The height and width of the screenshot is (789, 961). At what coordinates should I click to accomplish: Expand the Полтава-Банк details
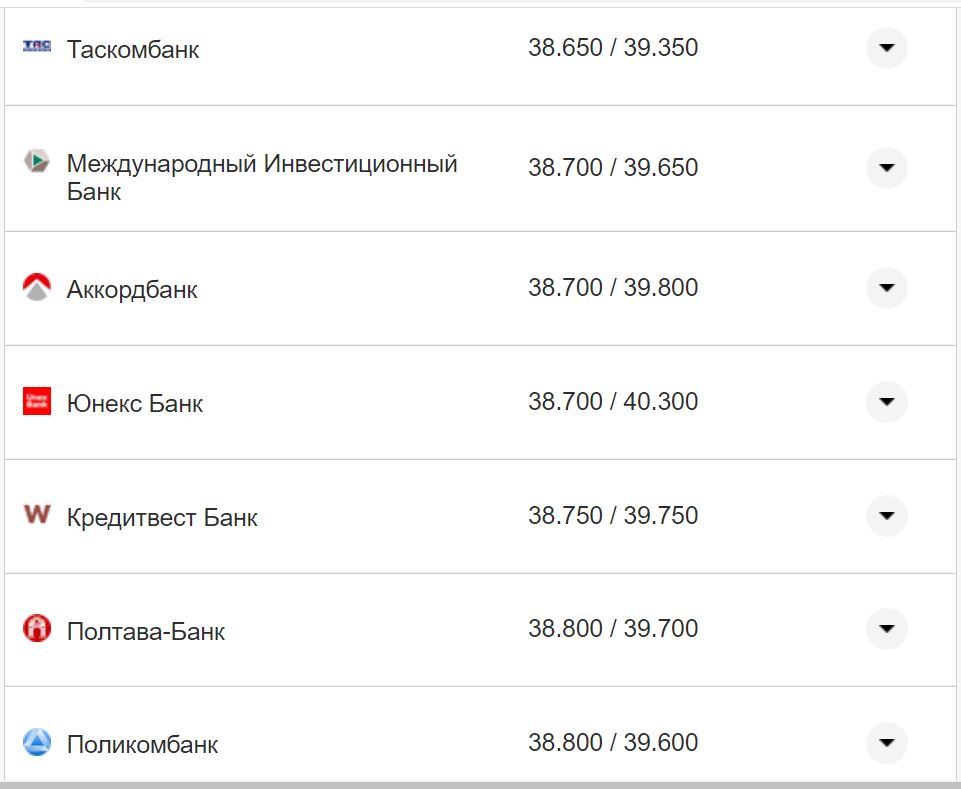pos(886,630)
